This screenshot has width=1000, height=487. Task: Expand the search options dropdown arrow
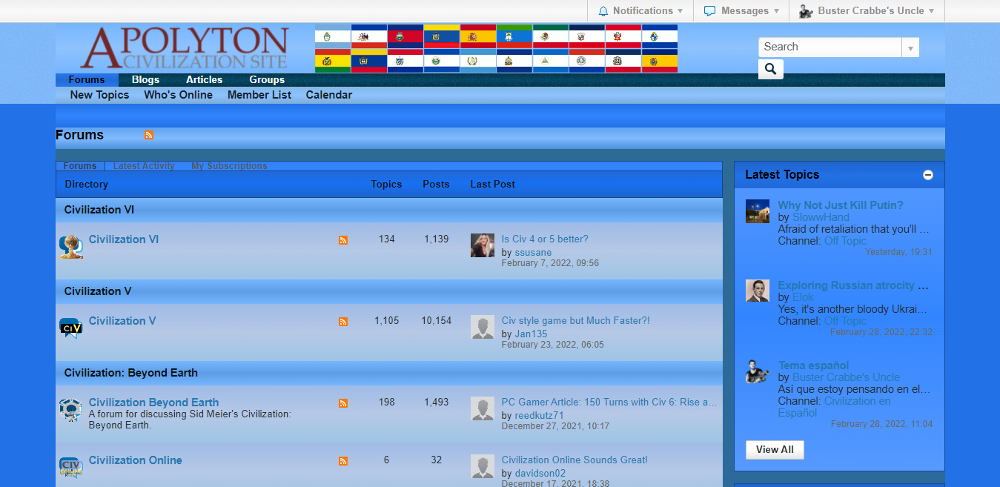point(910,47)
